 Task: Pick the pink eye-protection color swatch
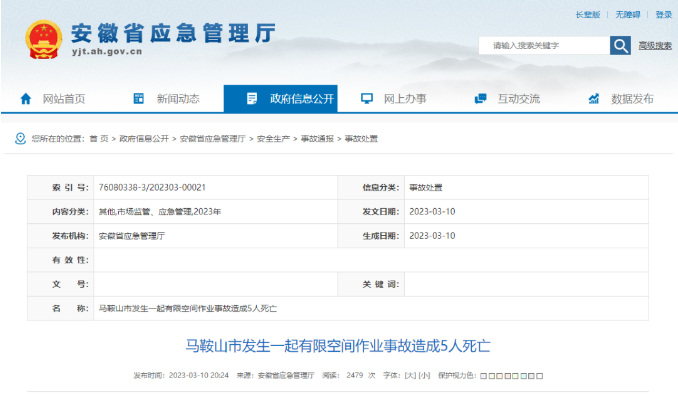(x=507, y=376)
